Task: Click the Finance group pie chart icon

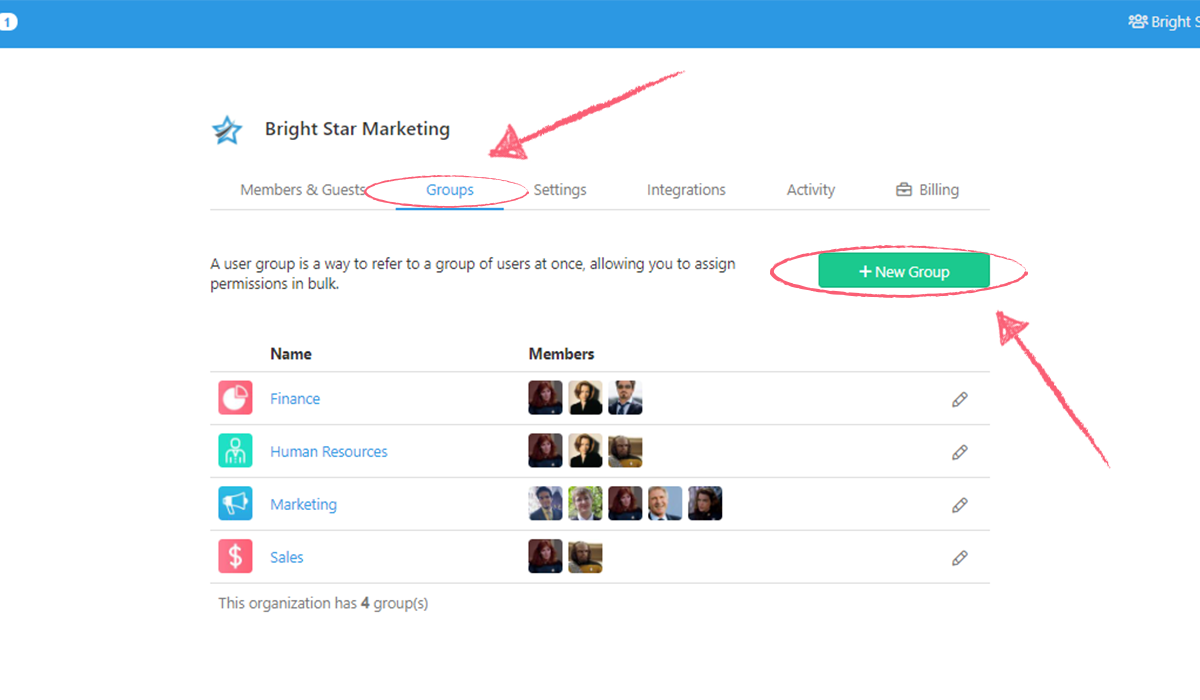Action: pos(235,398)
